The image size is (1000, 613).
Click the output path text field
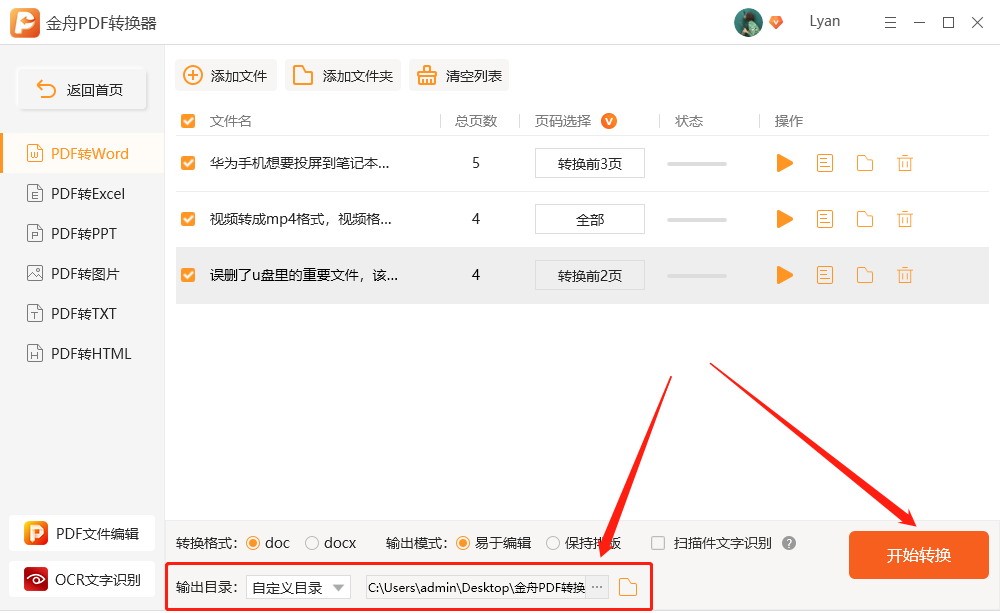coord(476,587)
